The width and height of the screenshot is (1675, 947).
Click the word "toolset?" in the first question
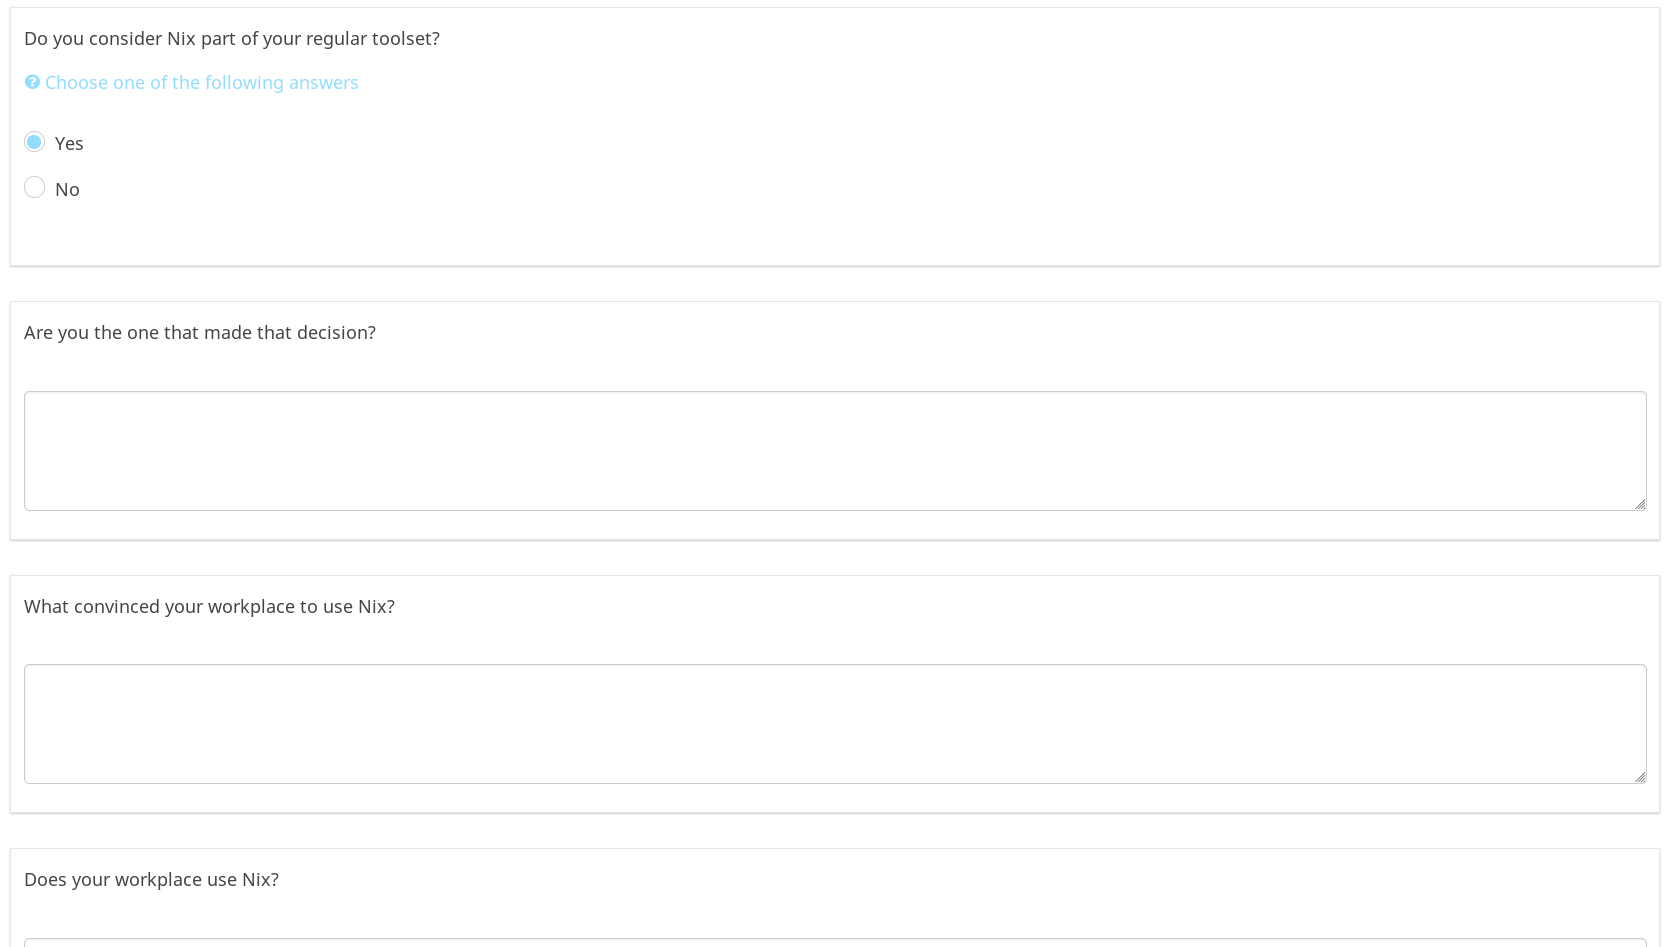(405, 39)
